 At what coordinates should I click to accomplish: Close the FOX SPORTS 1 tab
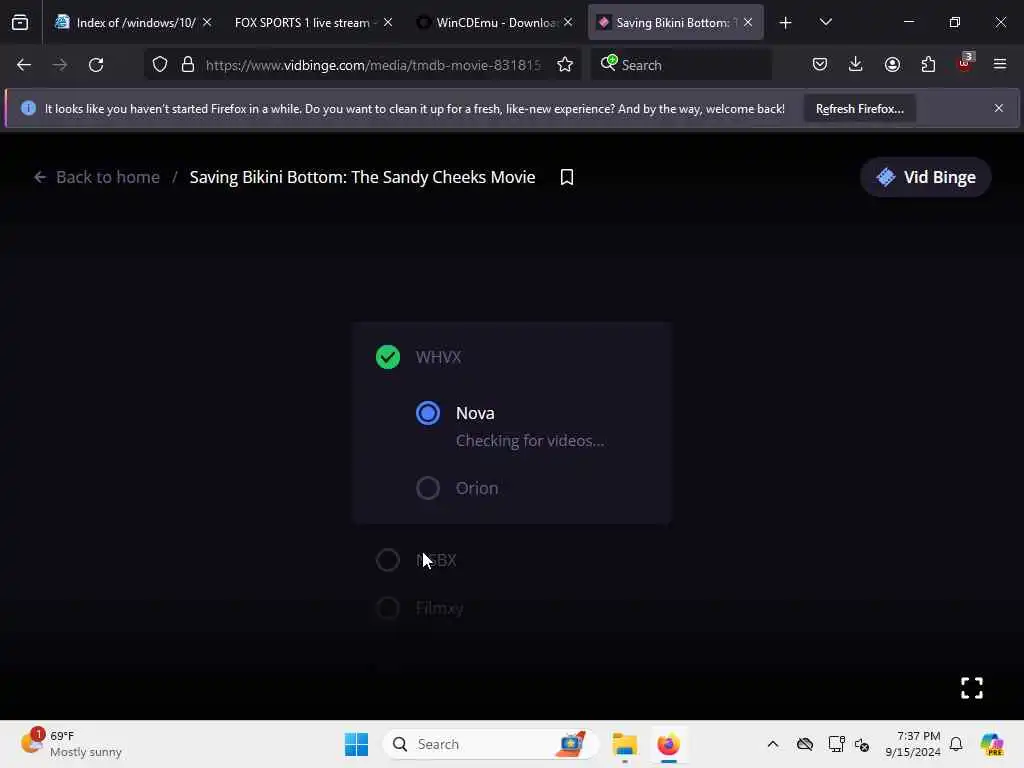[x=388, y=23]
